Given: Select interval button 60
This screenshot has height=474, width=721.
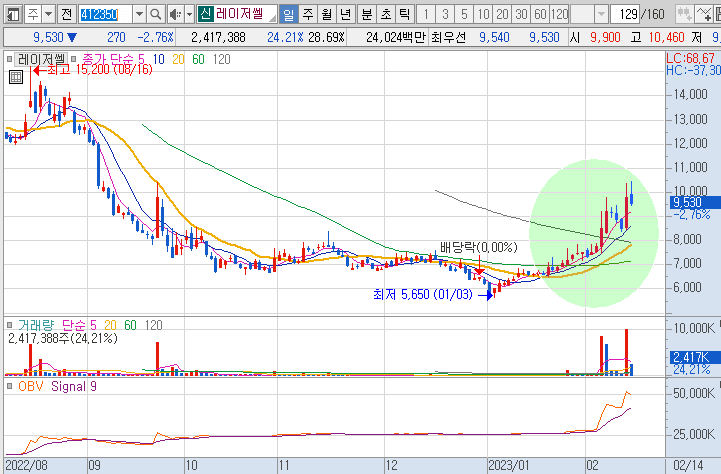Looking at the screenshot, I should click(540, 15).
